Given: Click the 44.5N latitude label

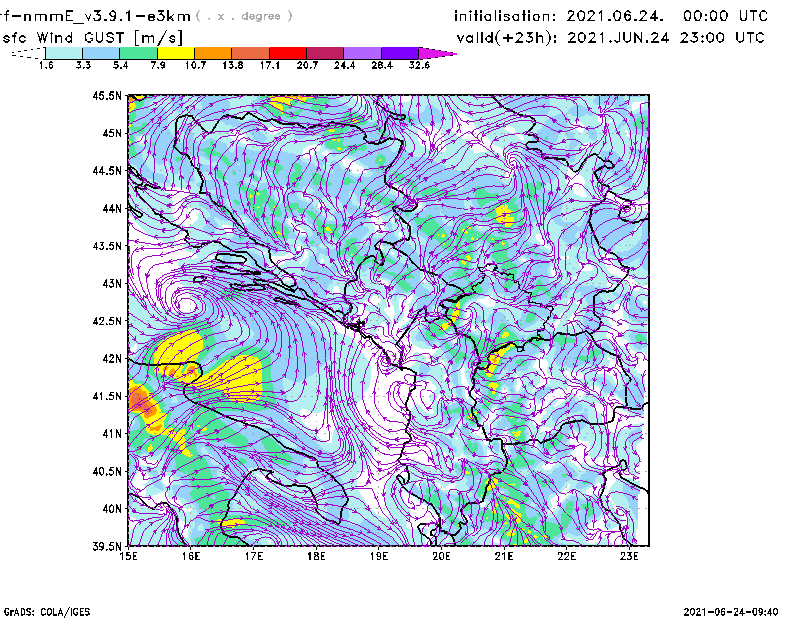Looking at the screenshot, I should [107, 171].
